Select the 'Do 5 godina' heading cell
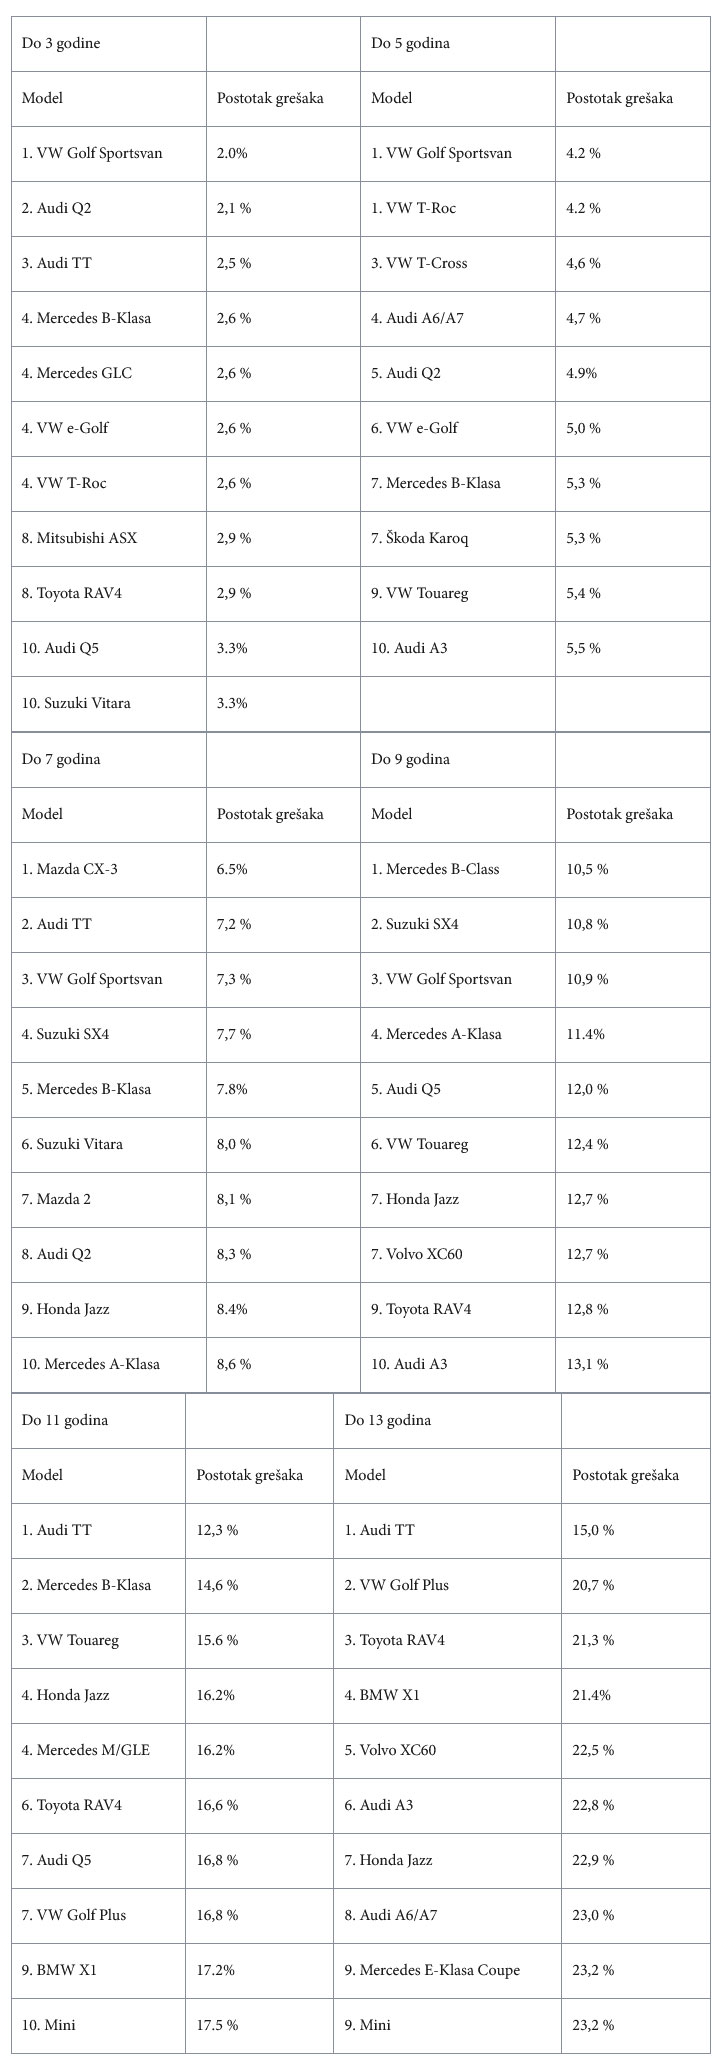Image resolution: width=719 pixels, height=2068 pixels. point(410,44)
